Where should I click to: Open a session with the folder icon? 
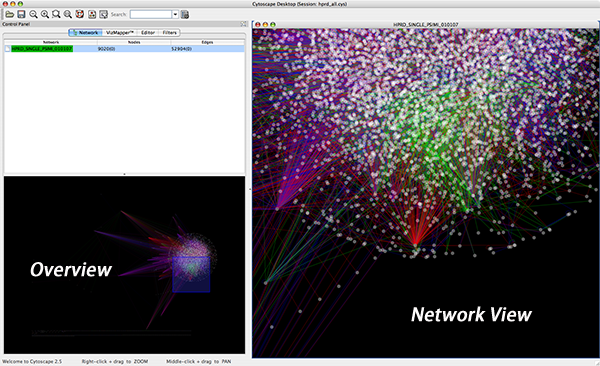10,15
